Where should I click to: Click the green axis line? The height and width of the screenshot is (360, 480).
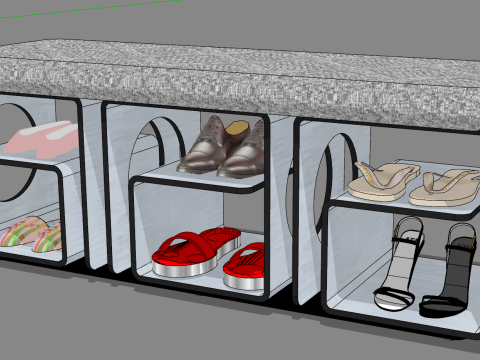coord(90,9)
